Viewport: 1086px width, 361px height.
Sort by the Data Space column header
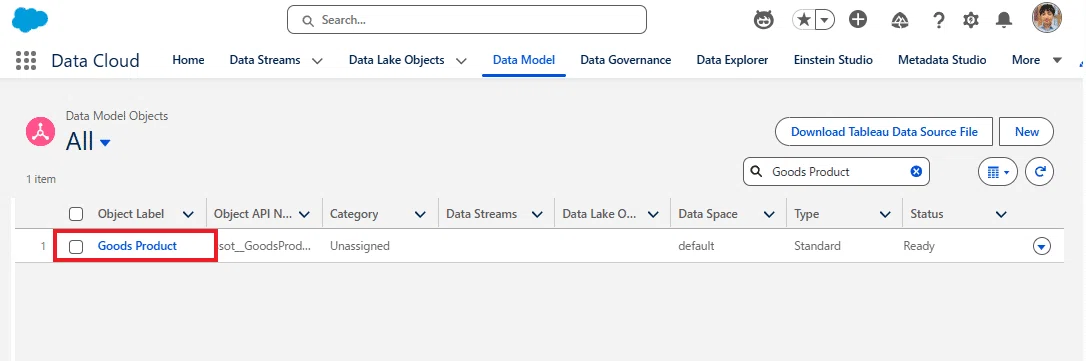click(708, 214)
